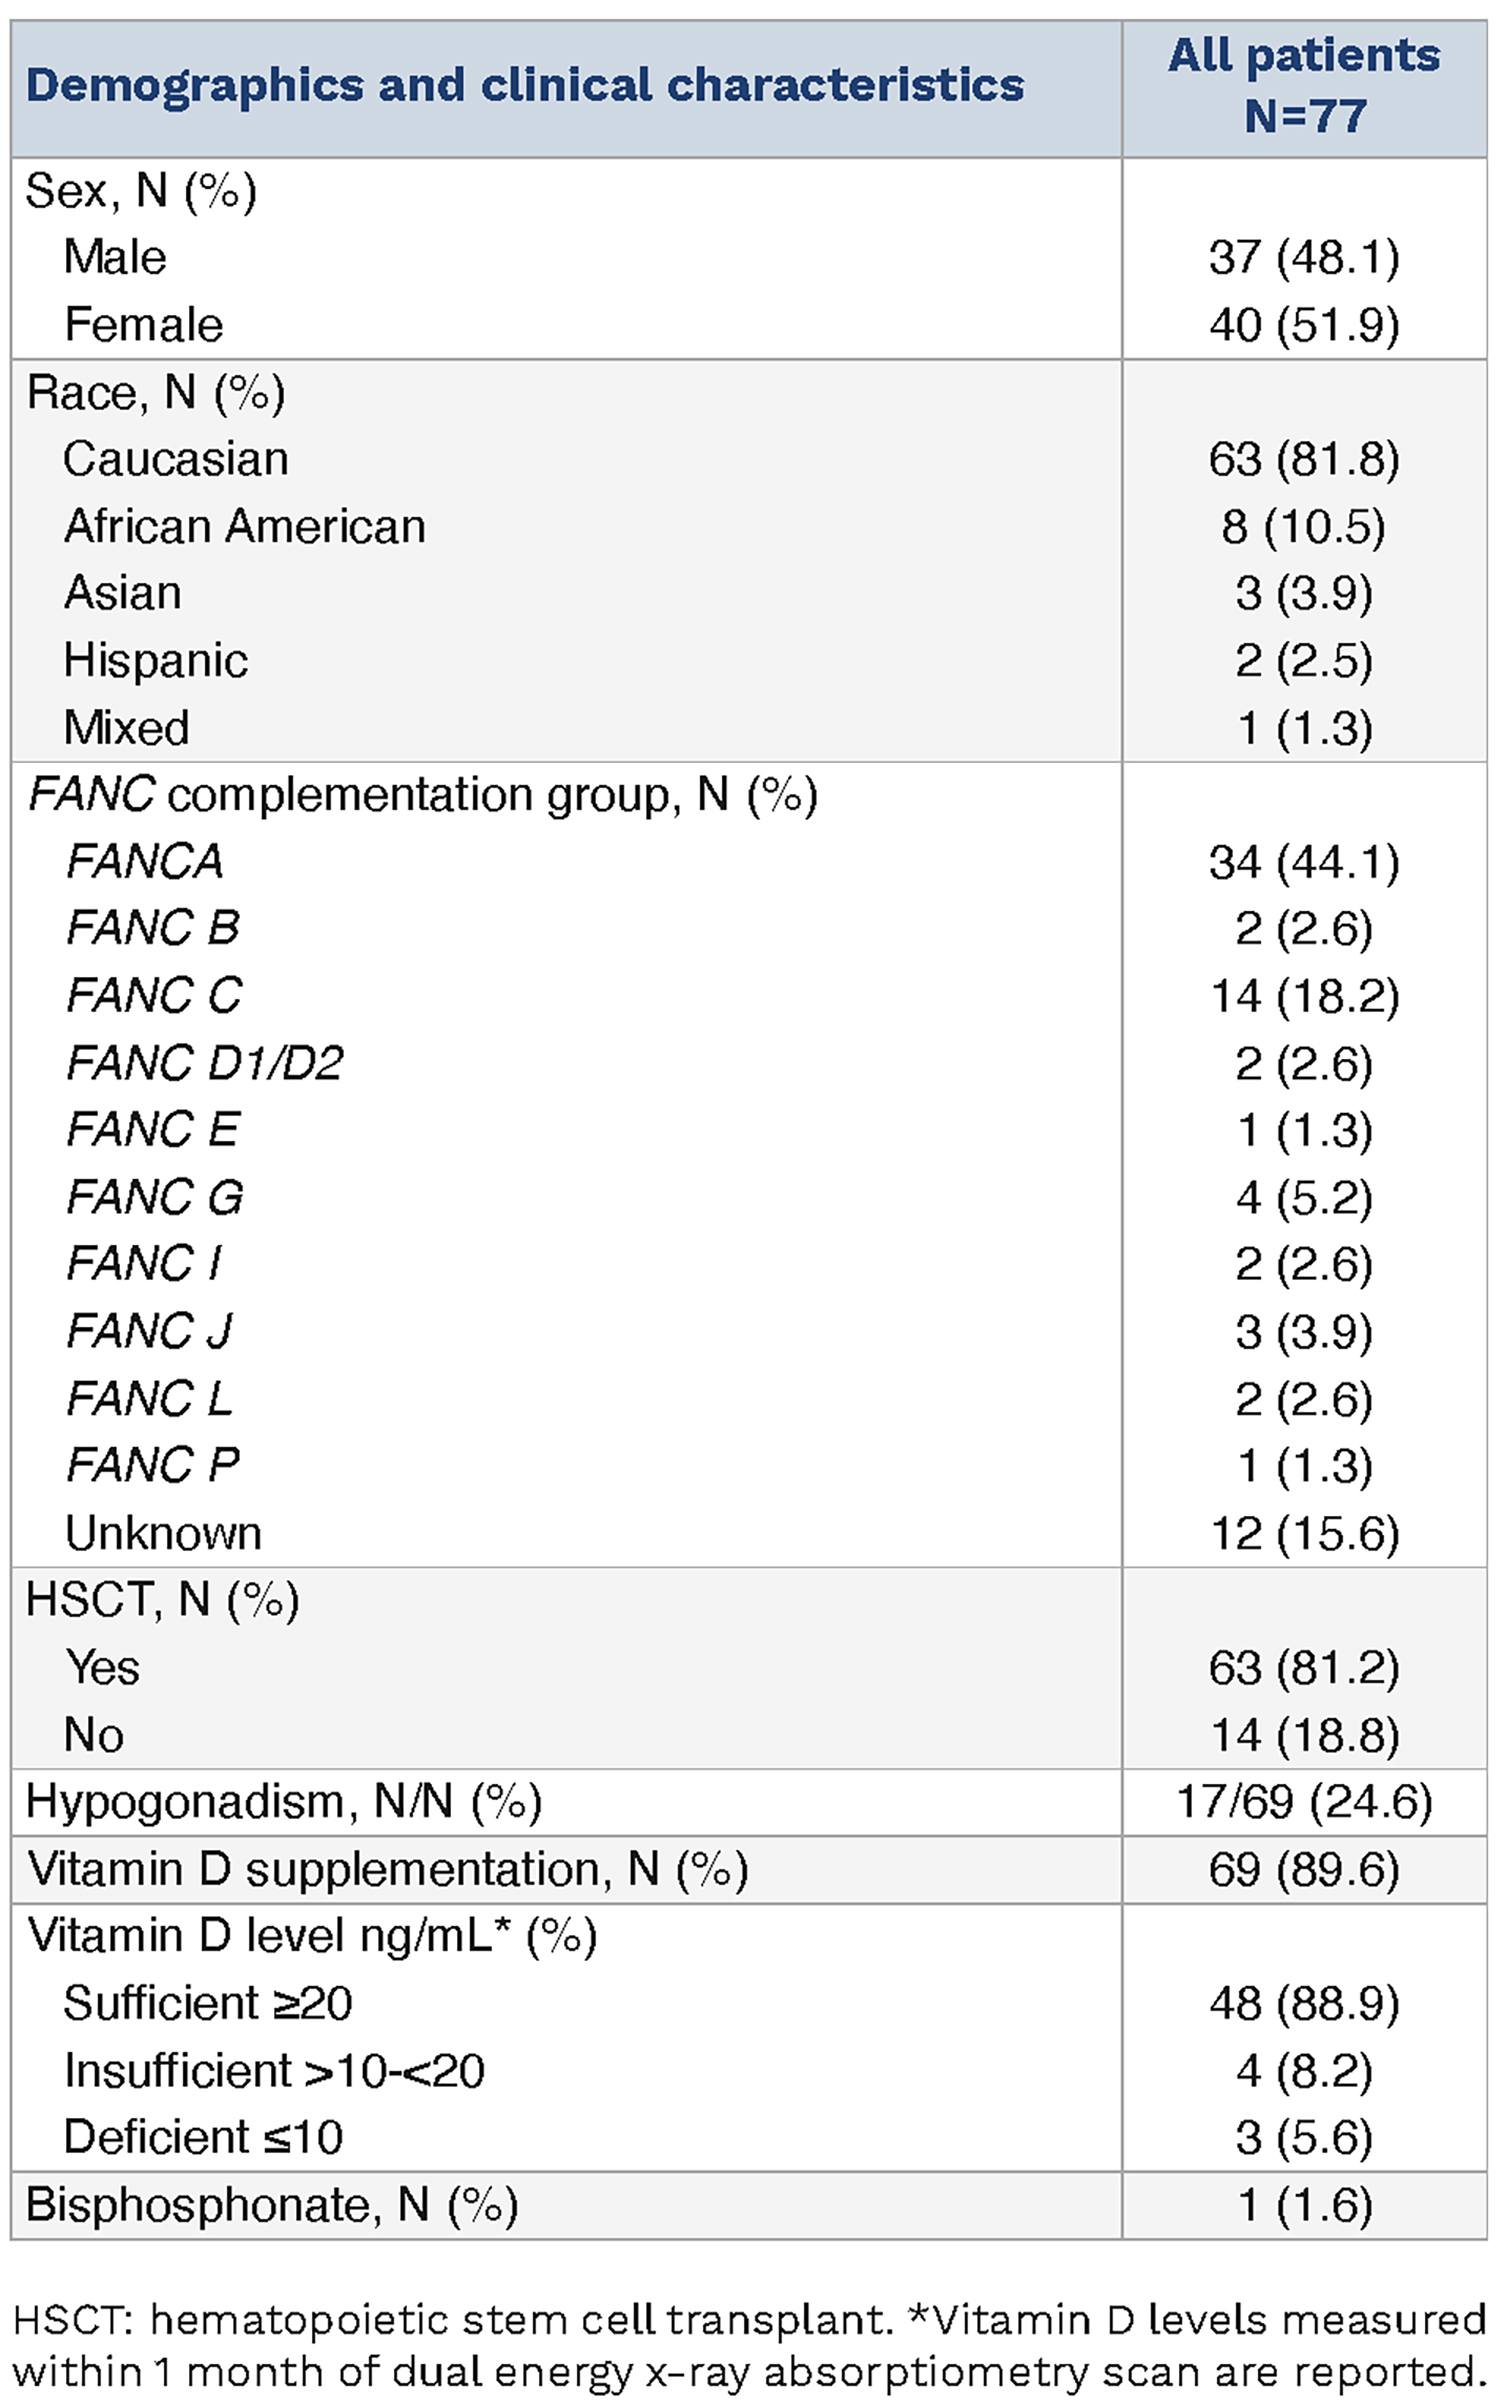
Task: Click the HSCT 'Yes' row label
Action: (102, 1667)
